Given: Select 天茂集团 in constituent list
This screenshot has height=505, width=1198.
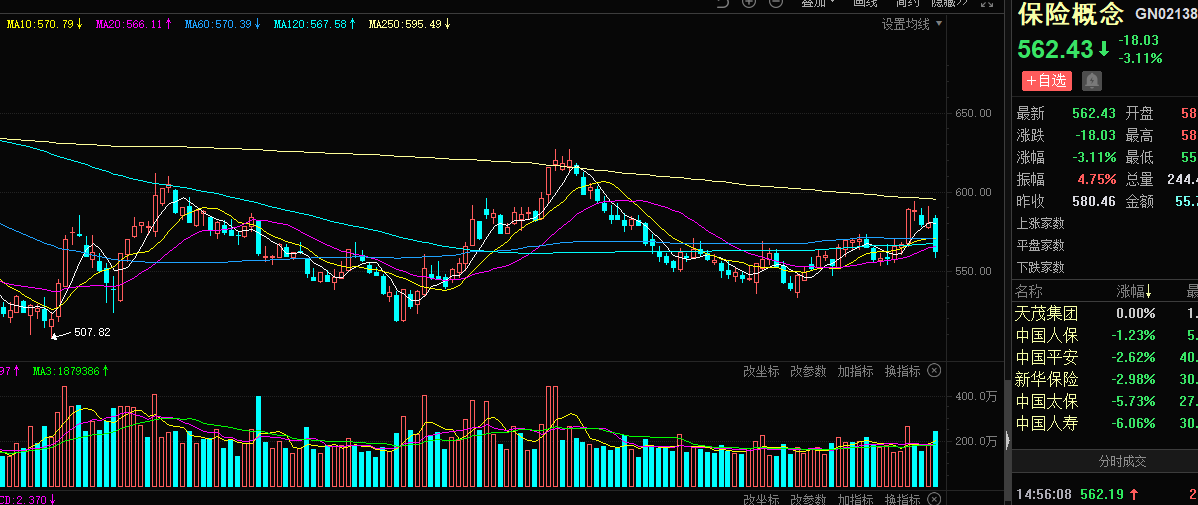Looking at the screenshot, I should [1046, 313].
